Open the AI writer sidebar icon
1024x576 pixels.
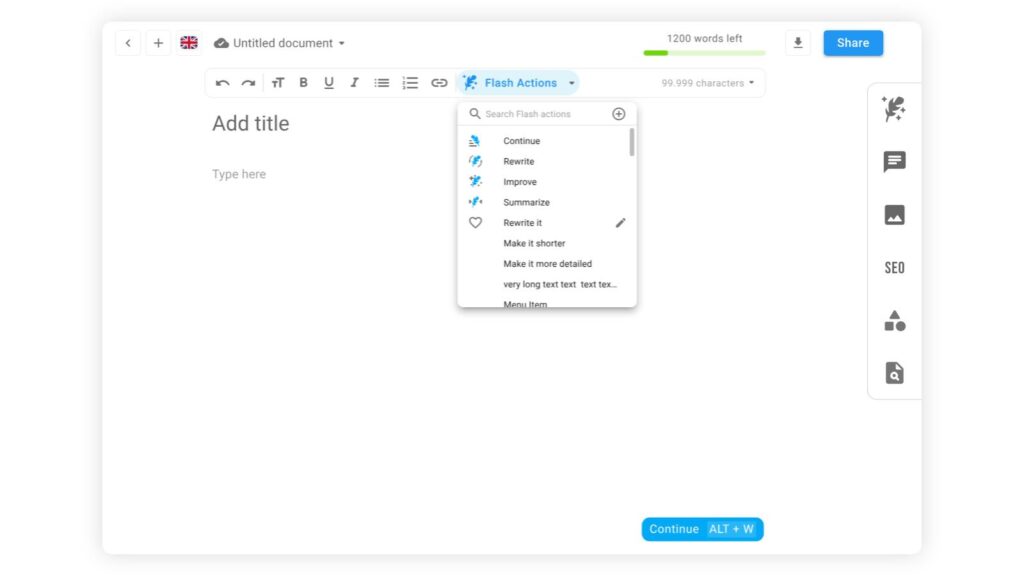pyautogui.click(x=894, y=109)
